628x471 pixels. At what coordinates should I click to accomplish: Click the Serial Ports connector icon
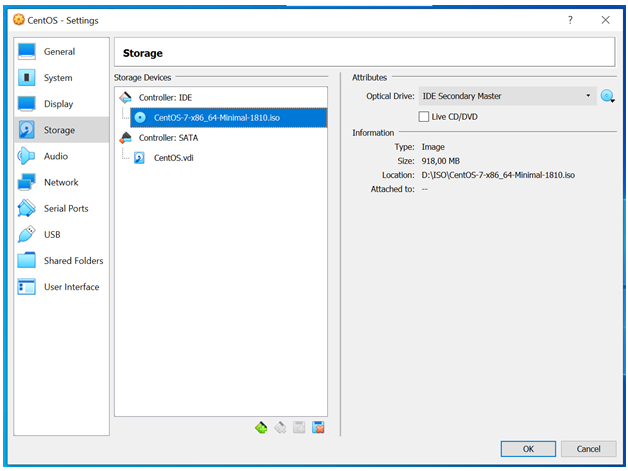point(26,208)
